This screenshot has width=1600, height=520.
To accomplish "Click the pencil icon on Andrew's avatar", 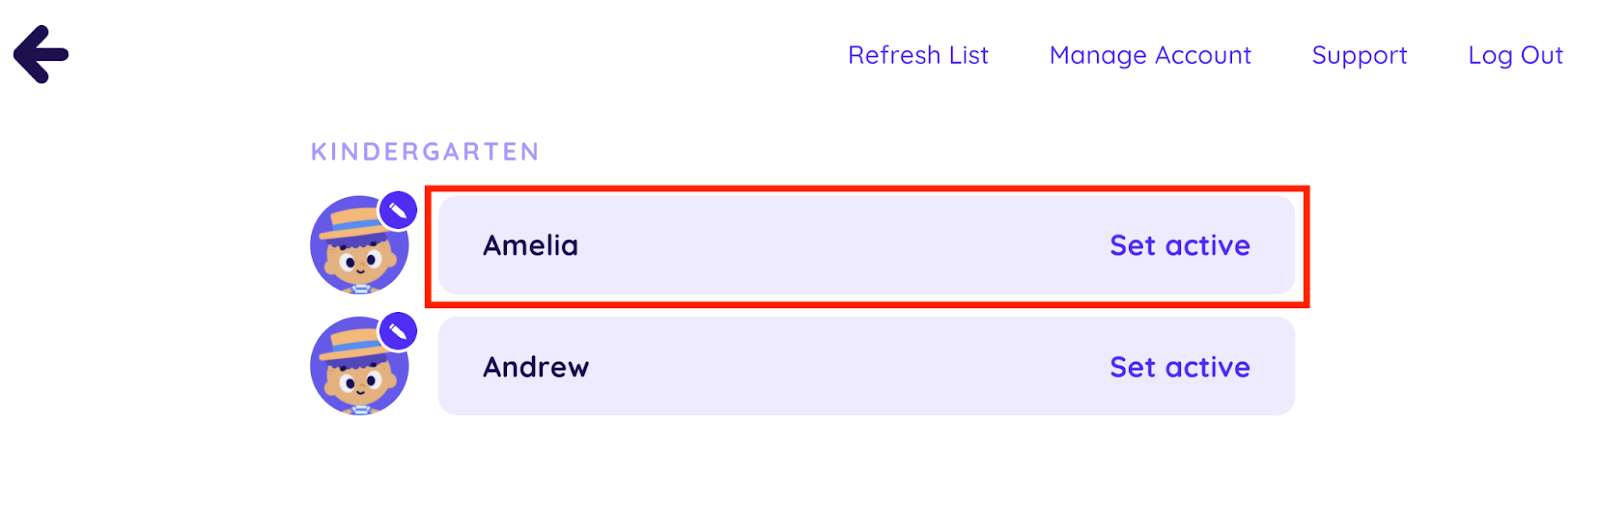I will (x=398, y=331).
